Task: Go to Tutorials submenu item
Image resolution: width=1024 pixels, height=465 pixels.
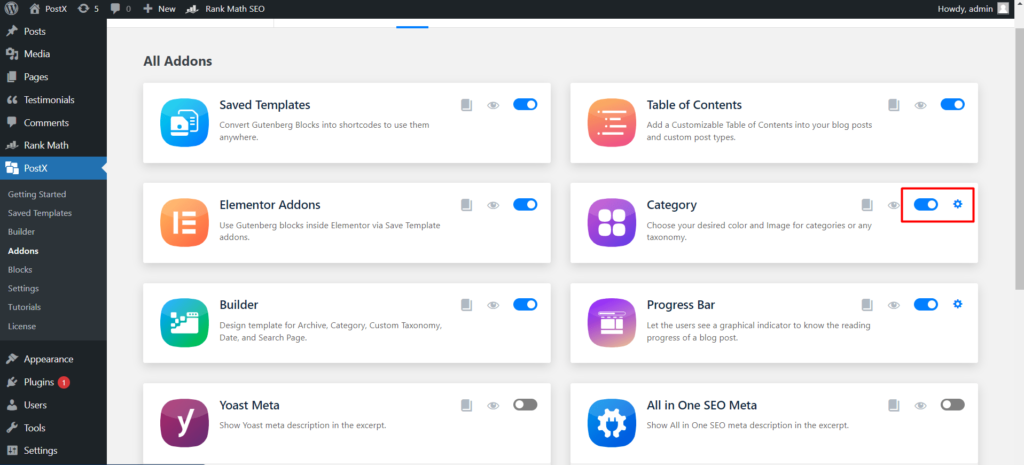Action: 24,307
